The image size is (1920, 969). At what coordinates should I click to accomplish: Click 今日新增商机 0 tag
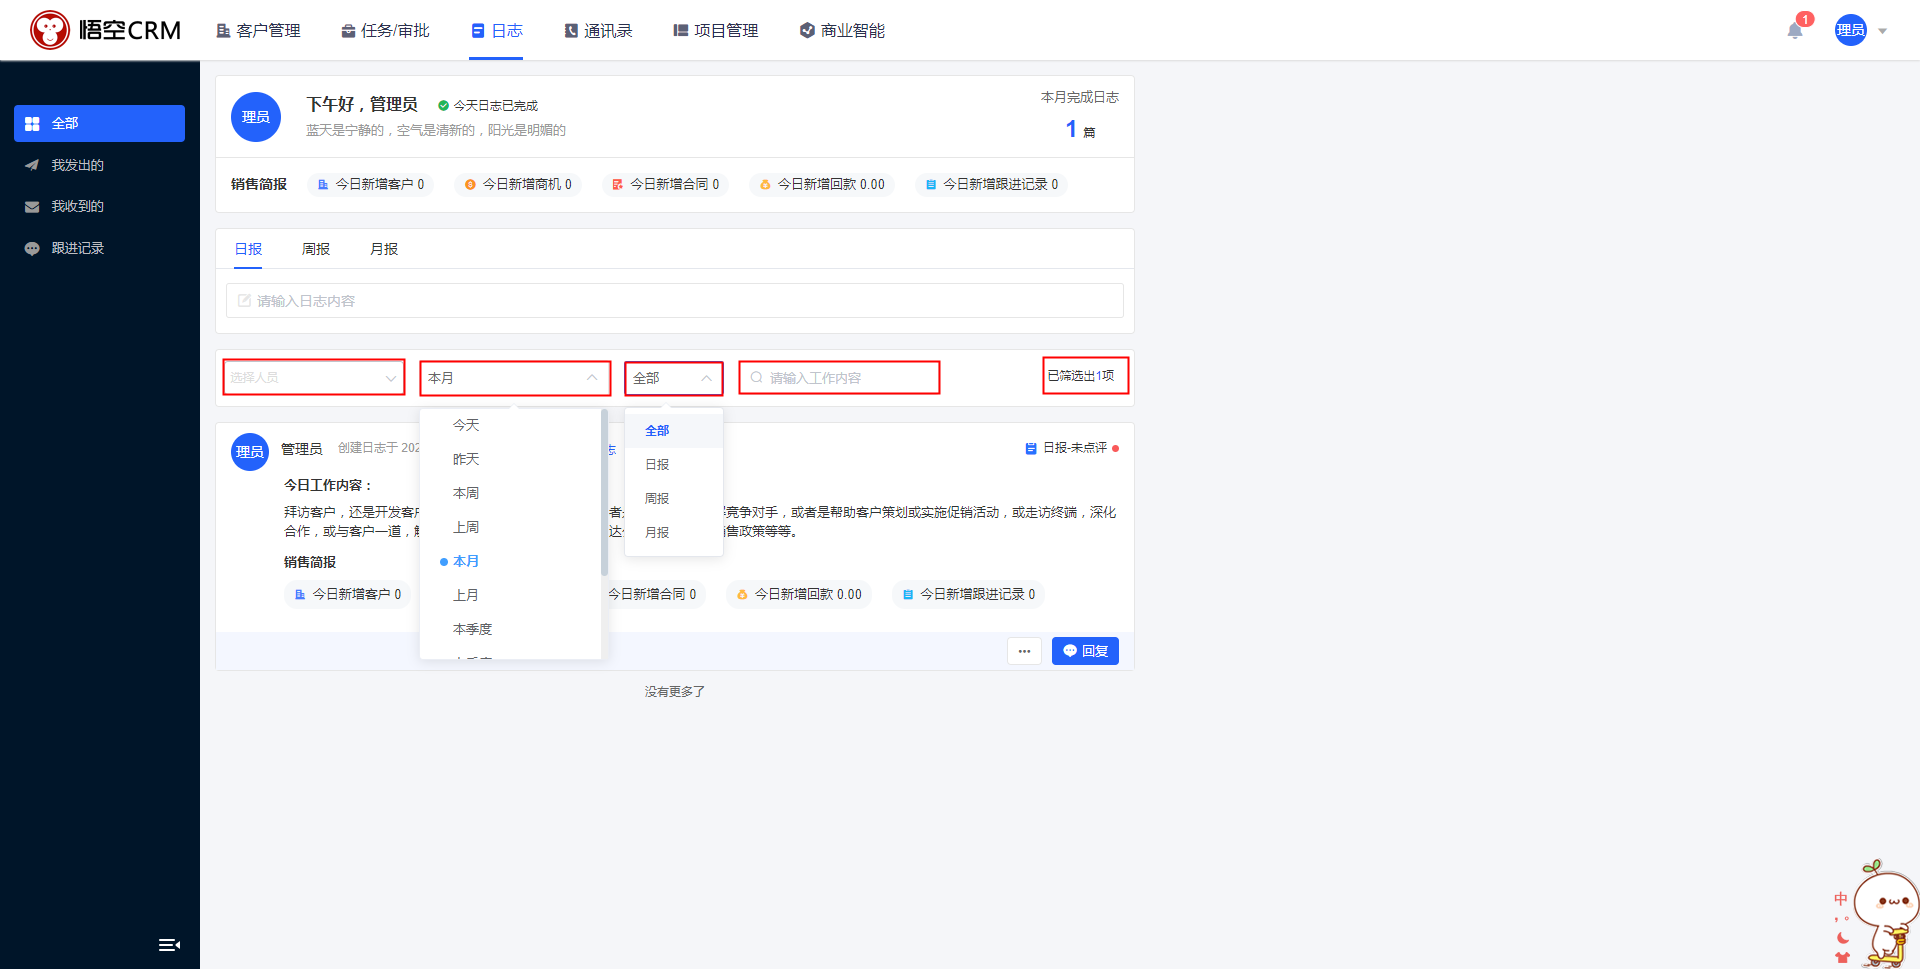(518, 184)
